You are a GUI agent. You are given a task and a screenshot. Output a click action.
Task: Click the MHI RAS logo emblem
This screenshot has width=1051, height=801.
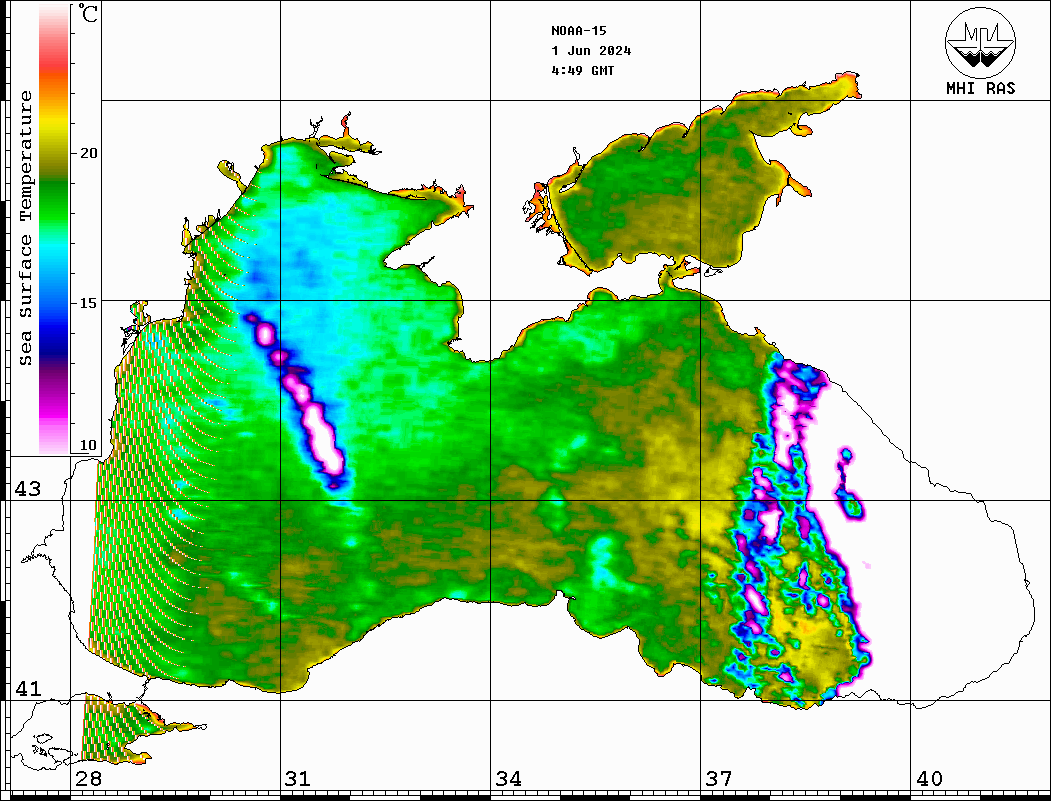click(980, 42)
